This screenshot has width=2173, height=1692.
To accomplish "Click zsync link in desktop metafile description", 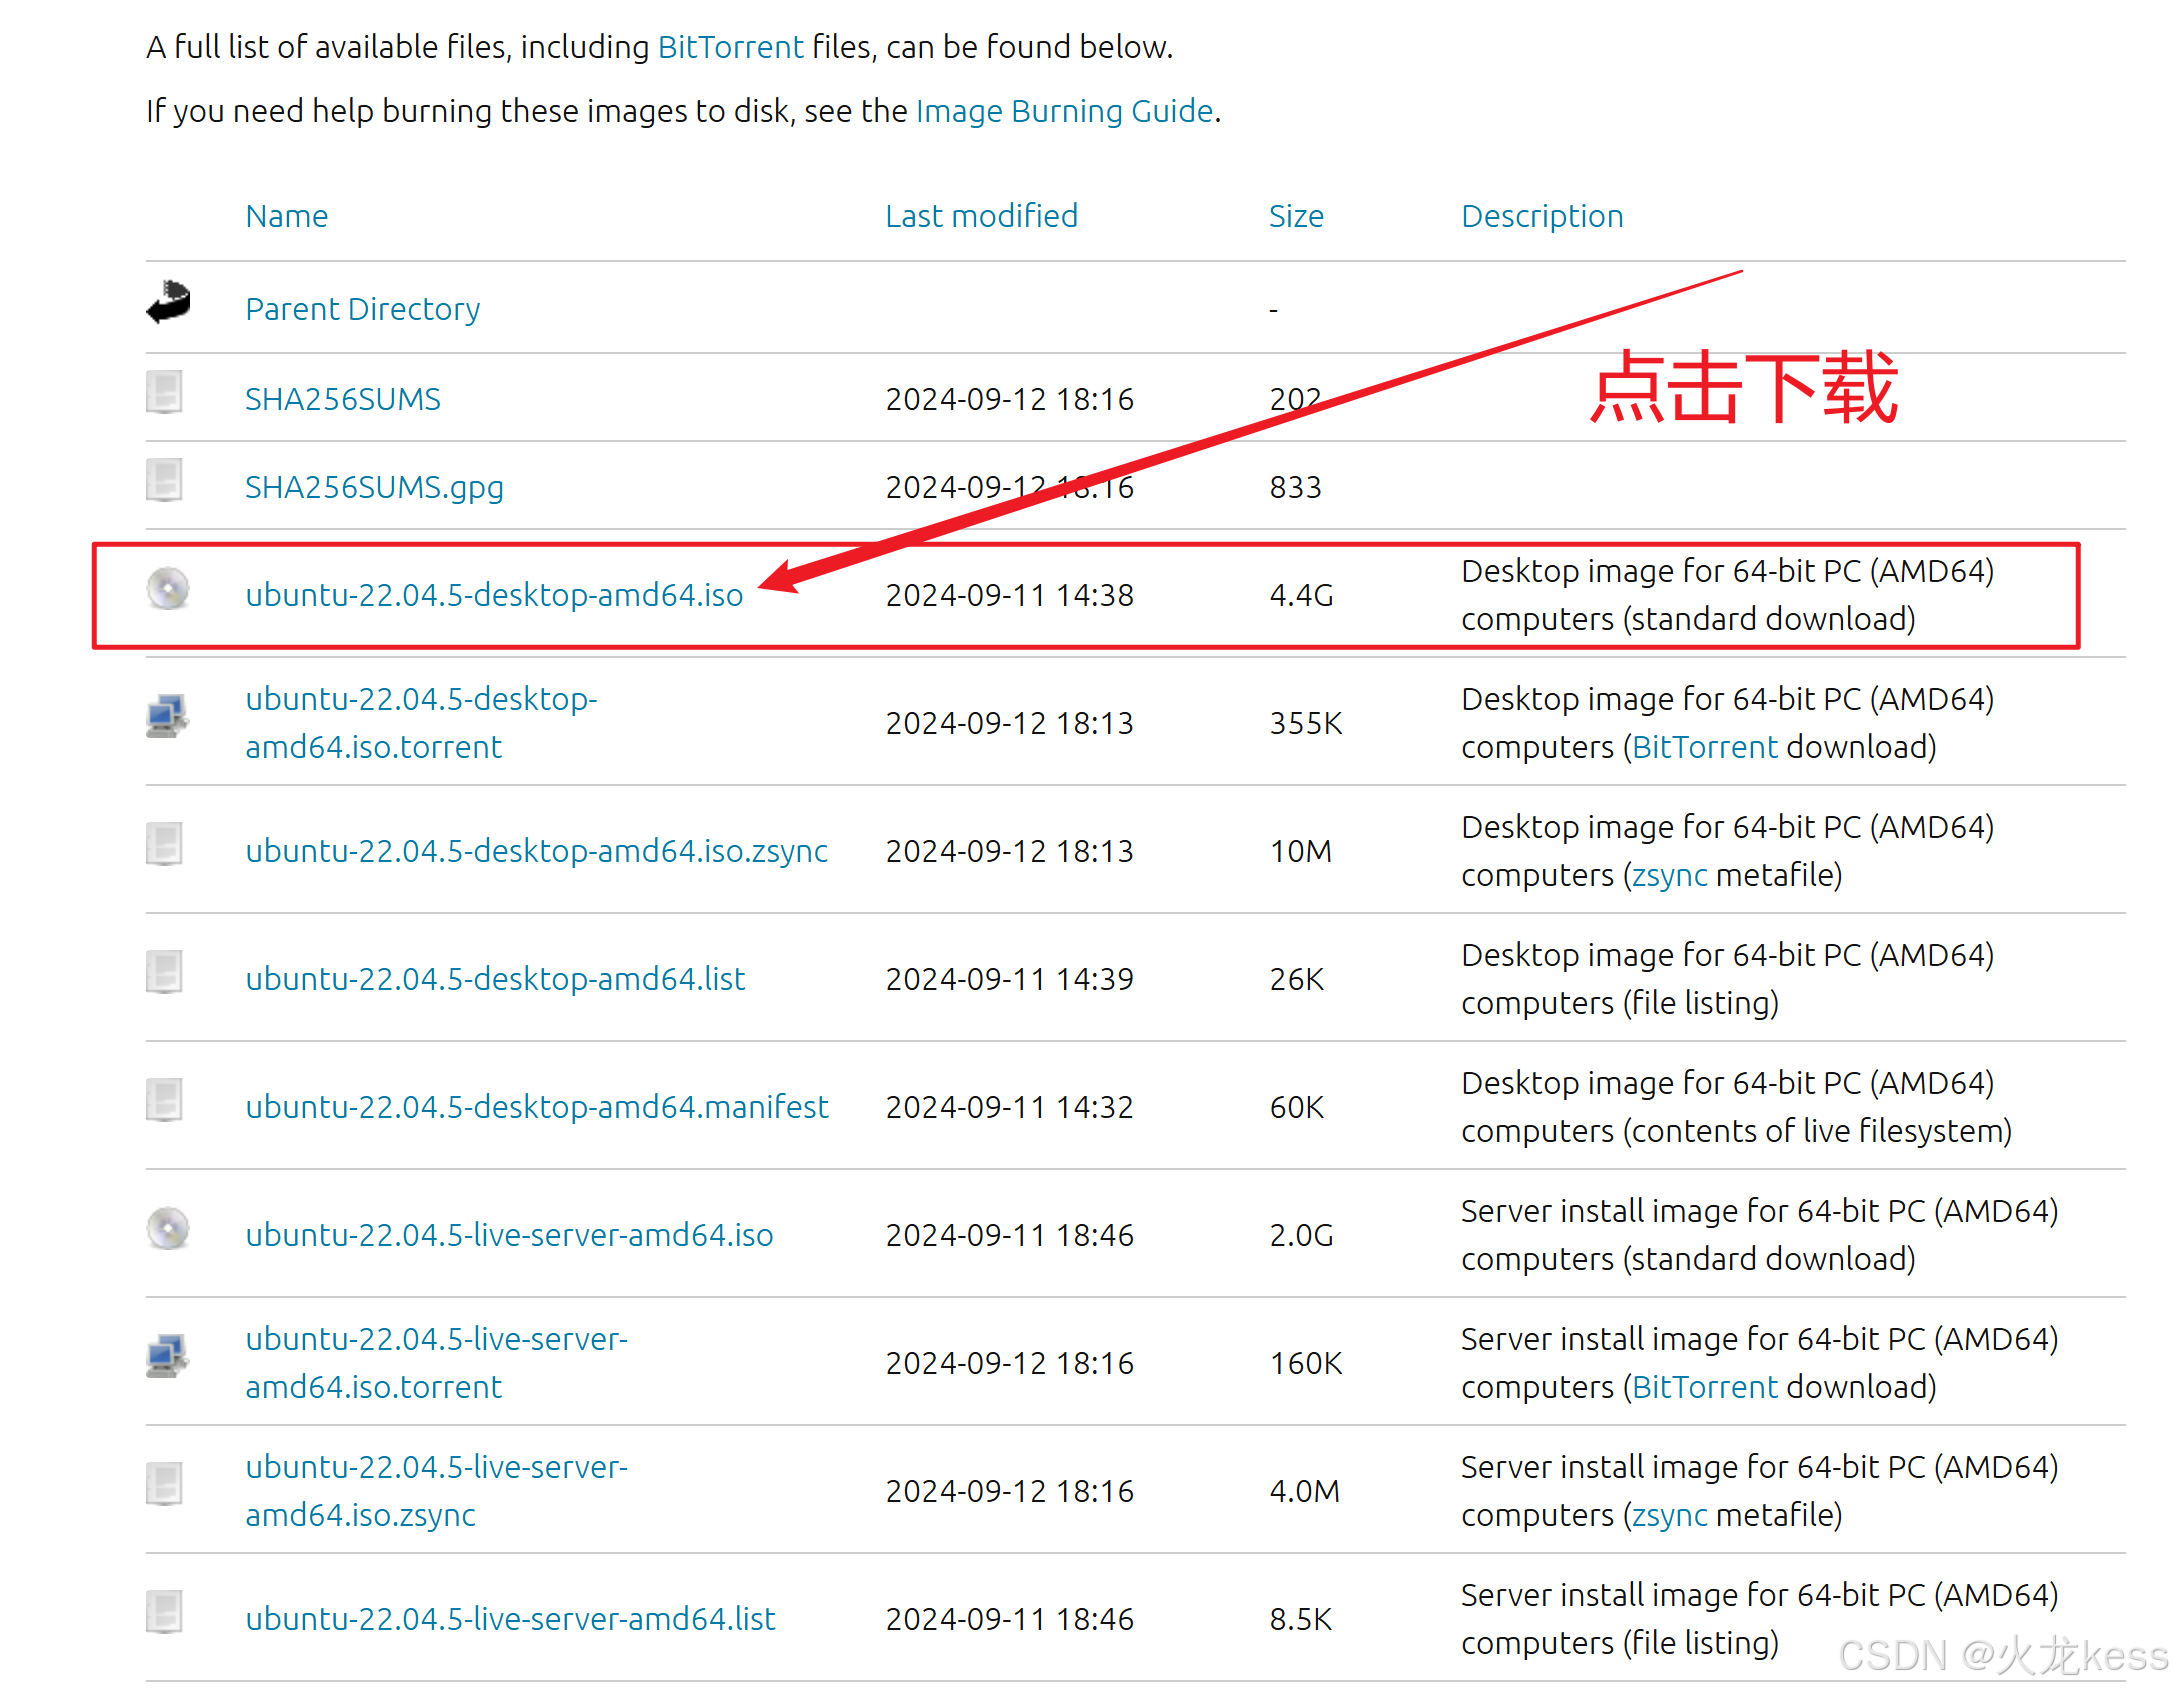I will pyautogui.click(x=1669, y=875).
